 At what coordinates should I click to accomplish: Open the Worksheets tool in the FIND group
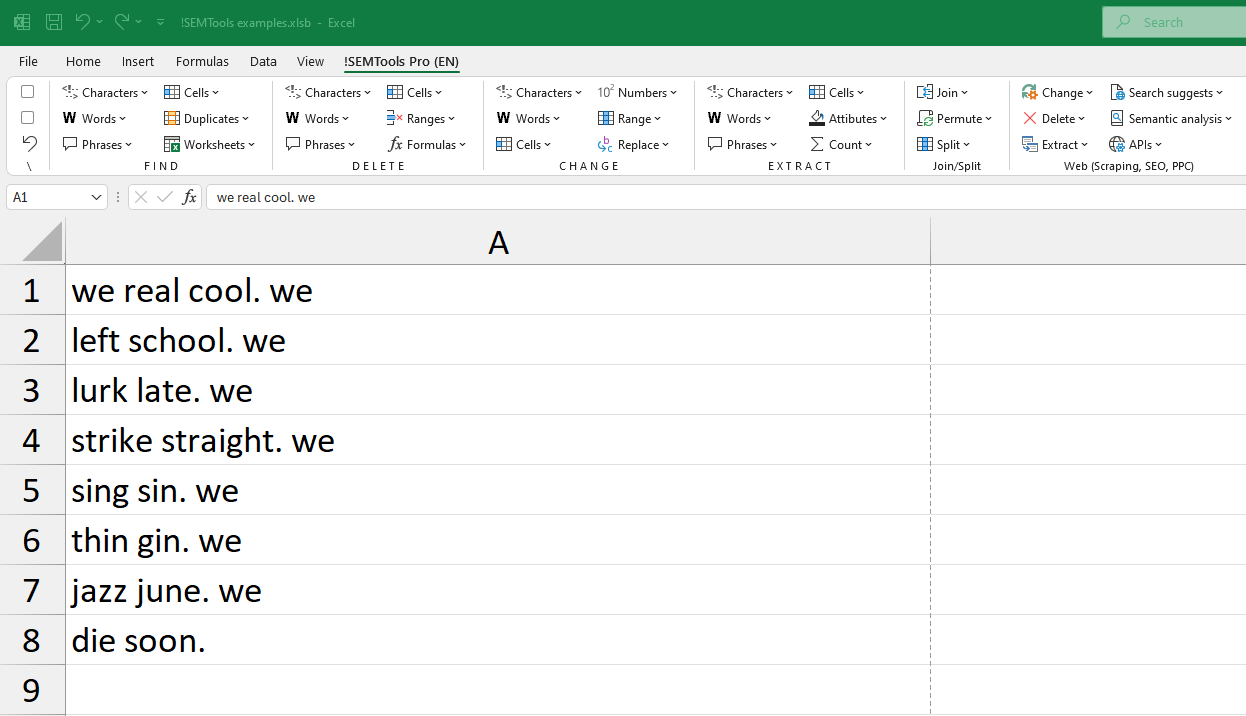tap(210, 144)
